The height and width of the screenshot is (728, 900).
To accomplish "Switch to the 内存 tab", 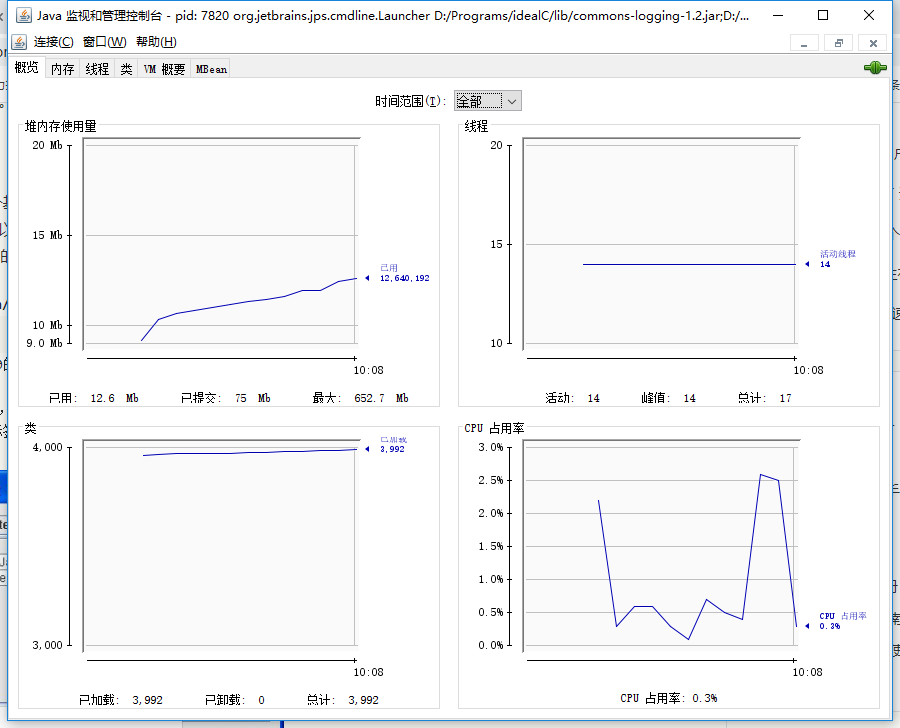I will 61,69.
